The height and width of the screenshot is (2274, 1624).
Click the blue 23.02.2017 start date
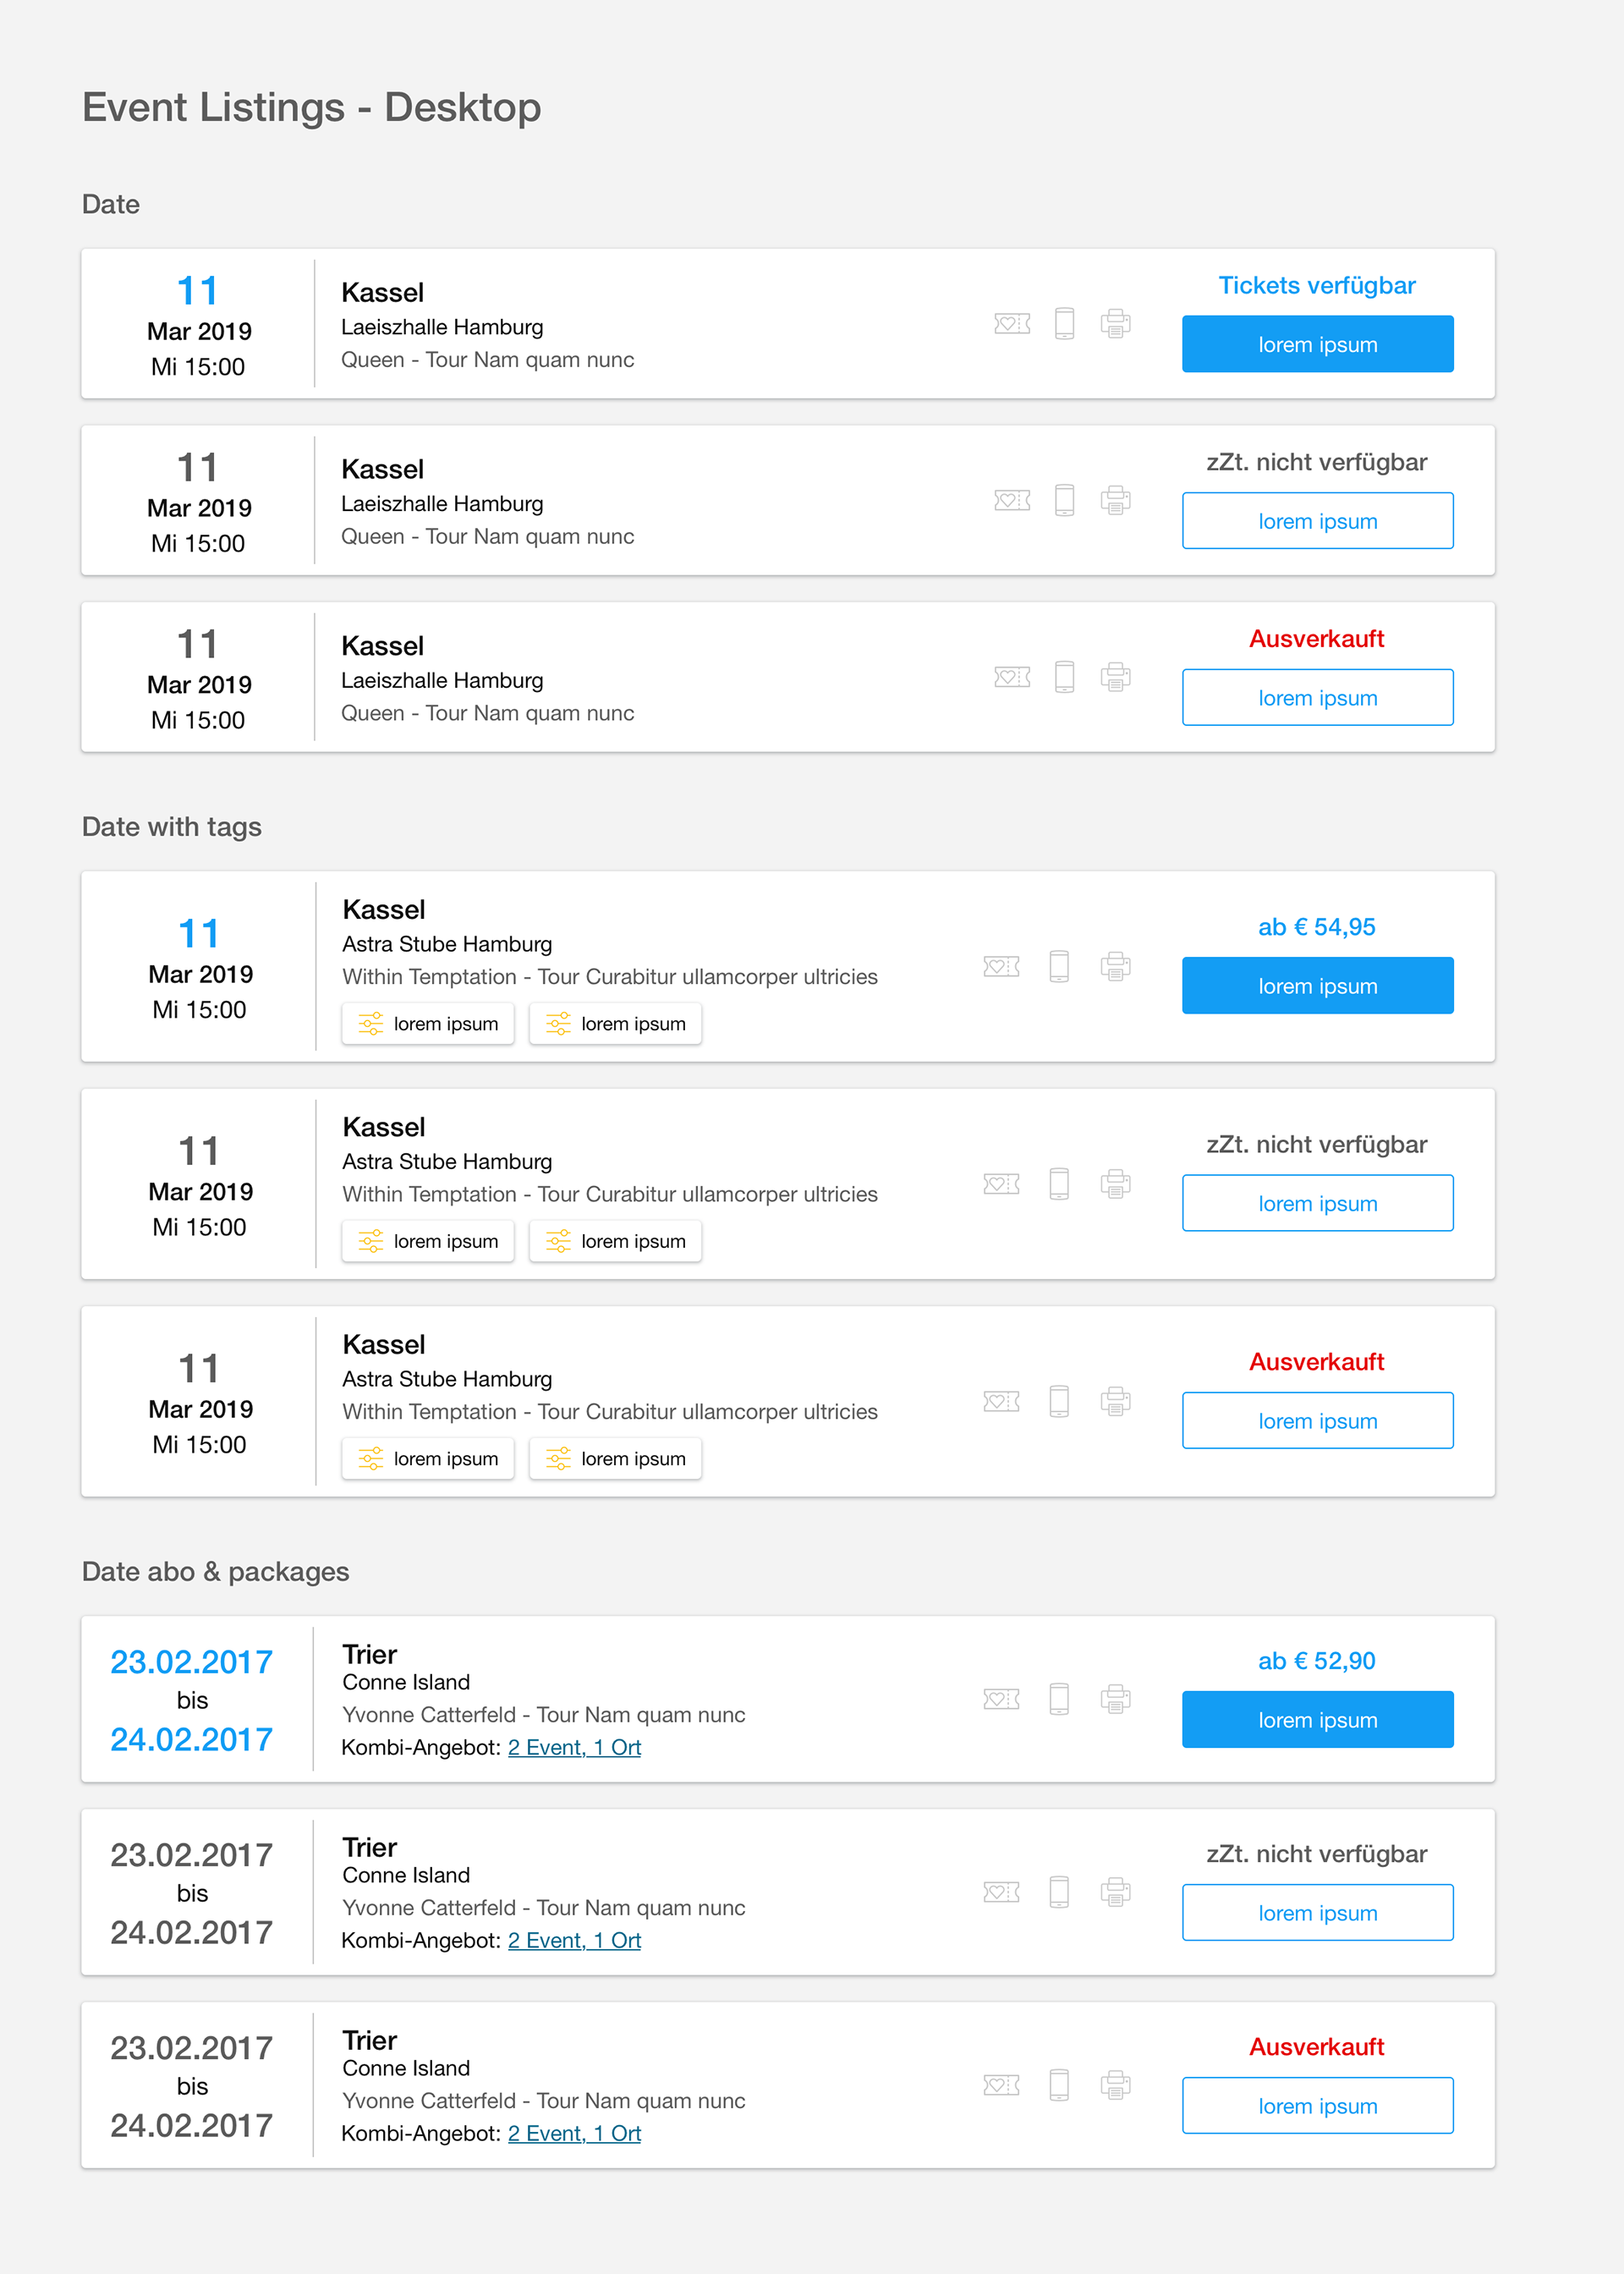[x=191, y=1662]
